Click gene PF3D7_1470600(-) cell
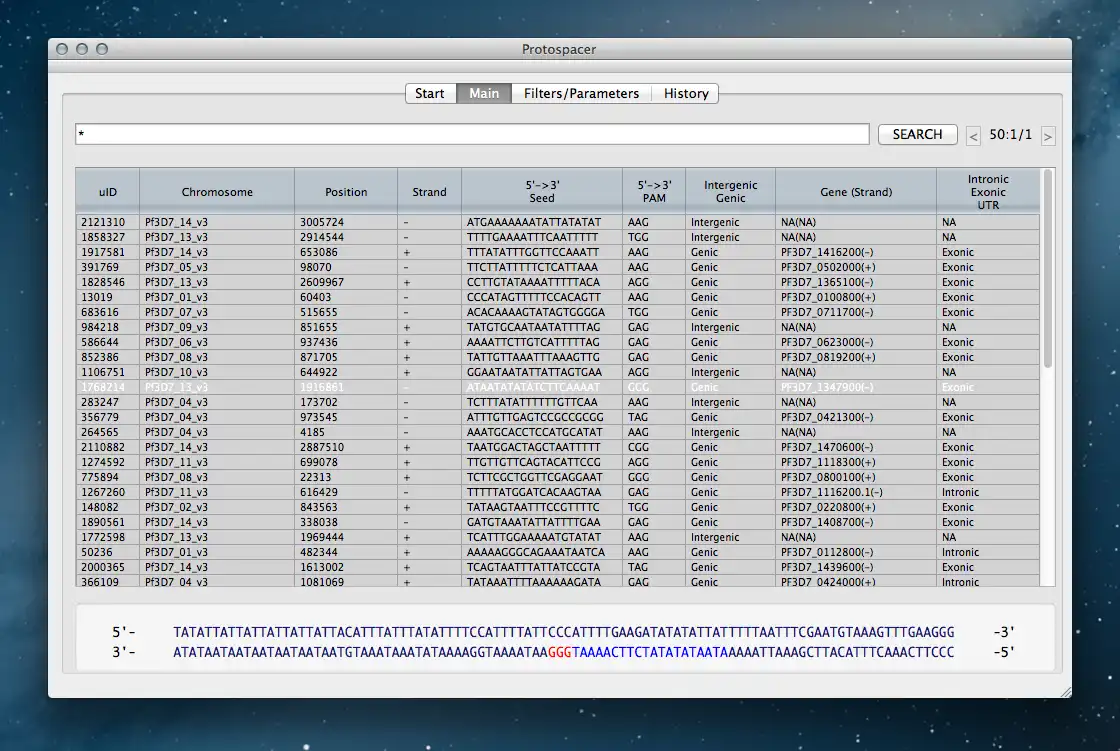The image size is (1120, 751). tap(856, 447)
